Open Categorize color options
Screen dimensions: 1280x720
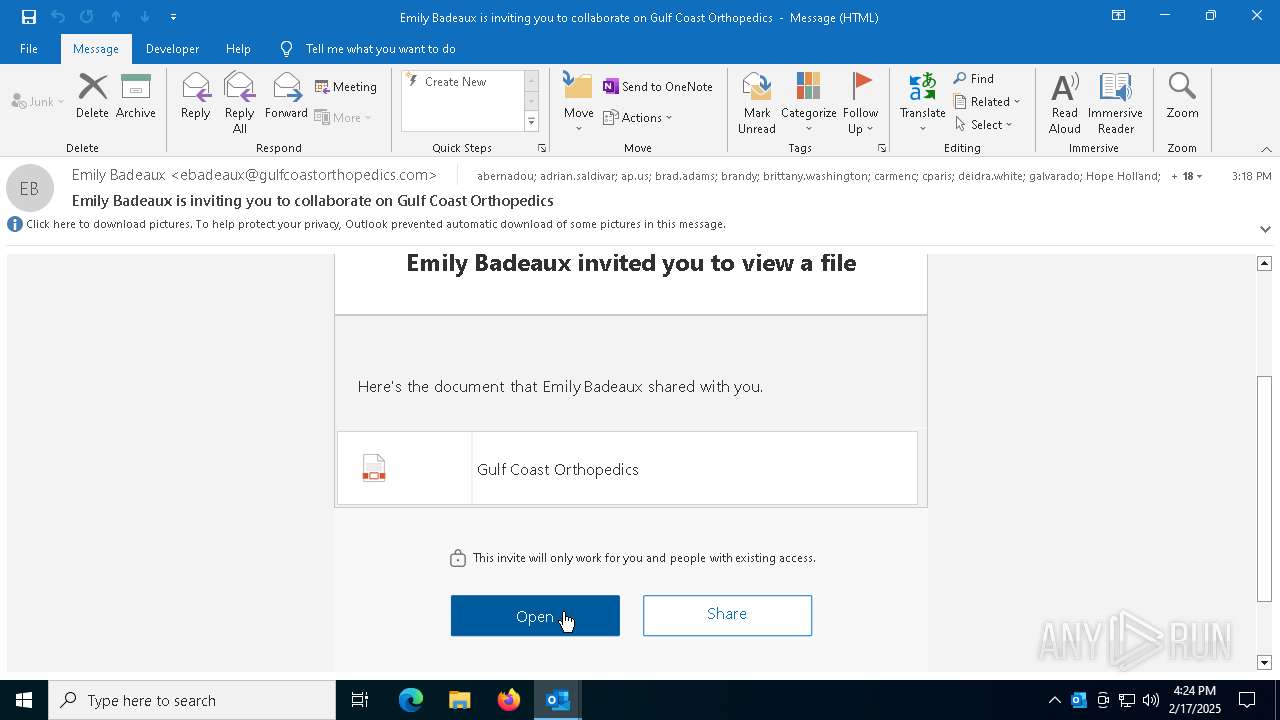[x=808, y=103]
